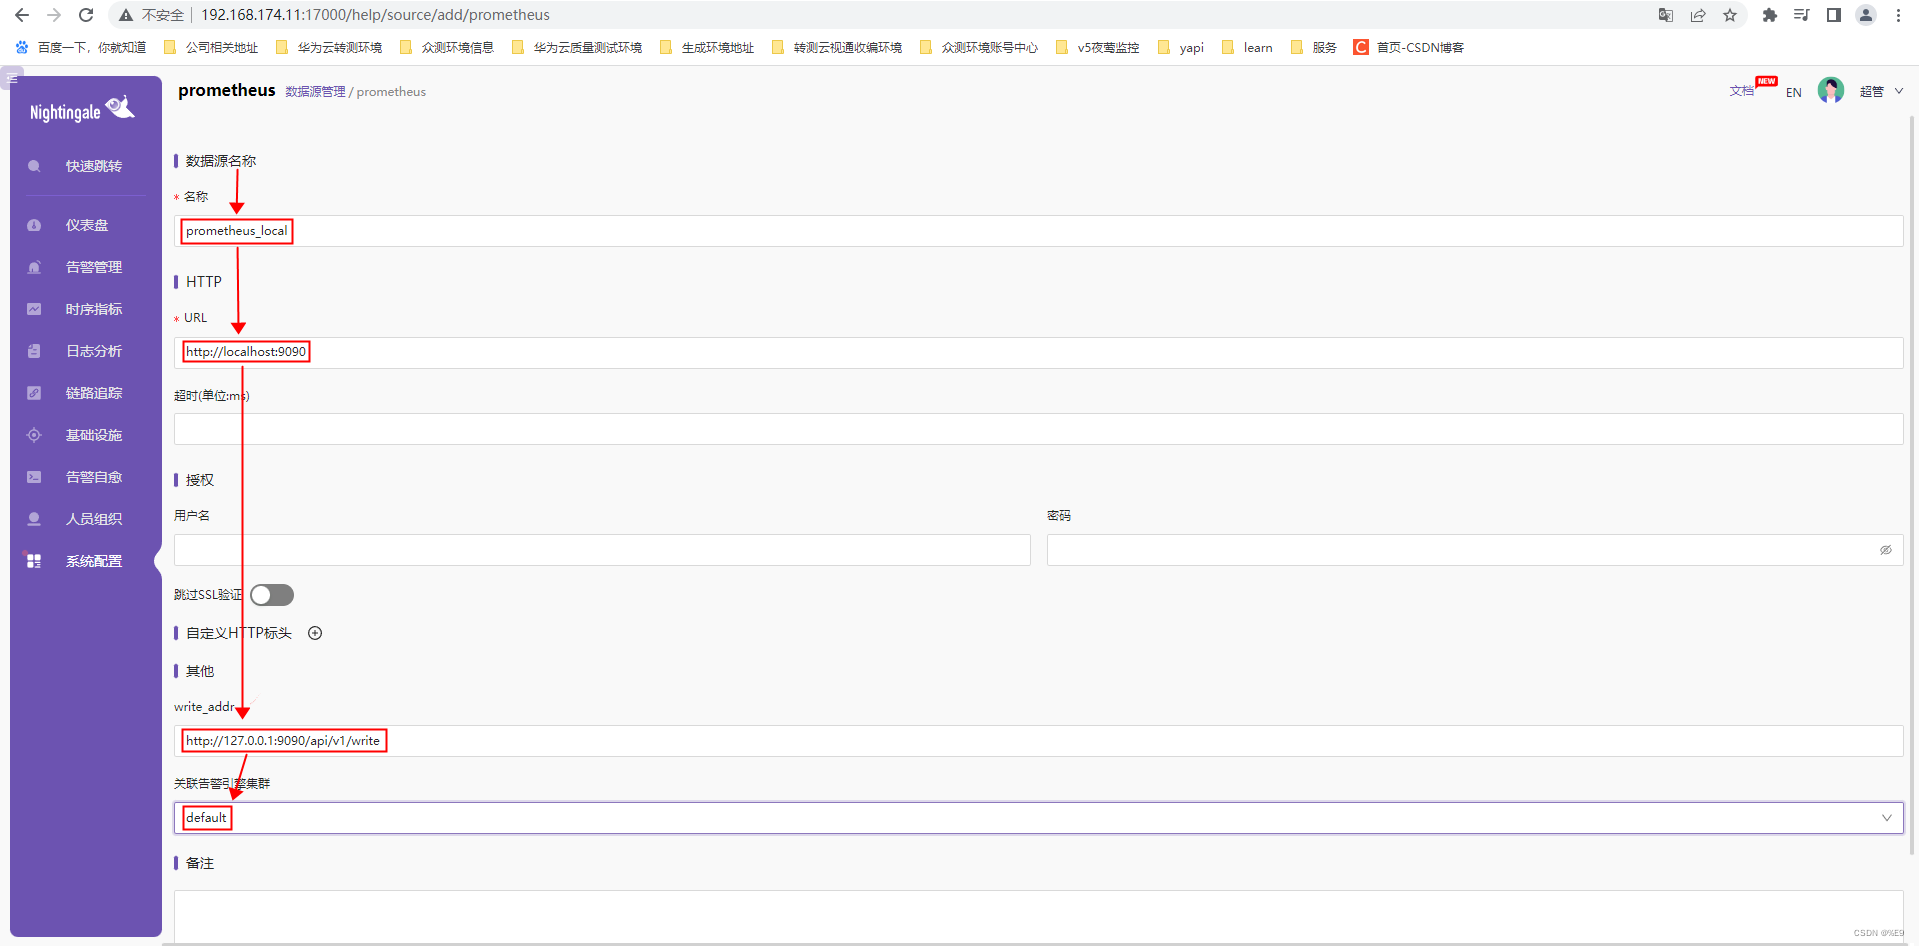Viewport: 1919px width, 946px height.
Task: Click the 日志分析 document icon
Action: point(34,351)
